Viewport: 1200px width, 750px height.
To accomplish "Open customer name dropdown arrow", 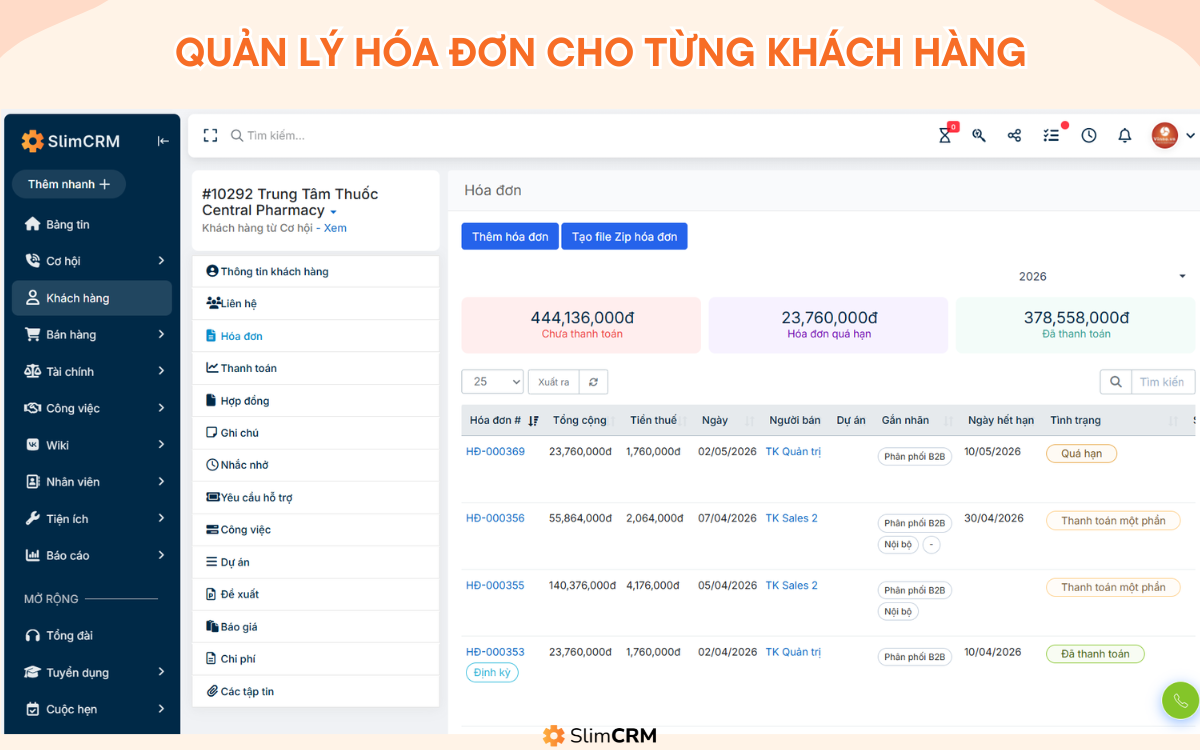I will (333, 212).
